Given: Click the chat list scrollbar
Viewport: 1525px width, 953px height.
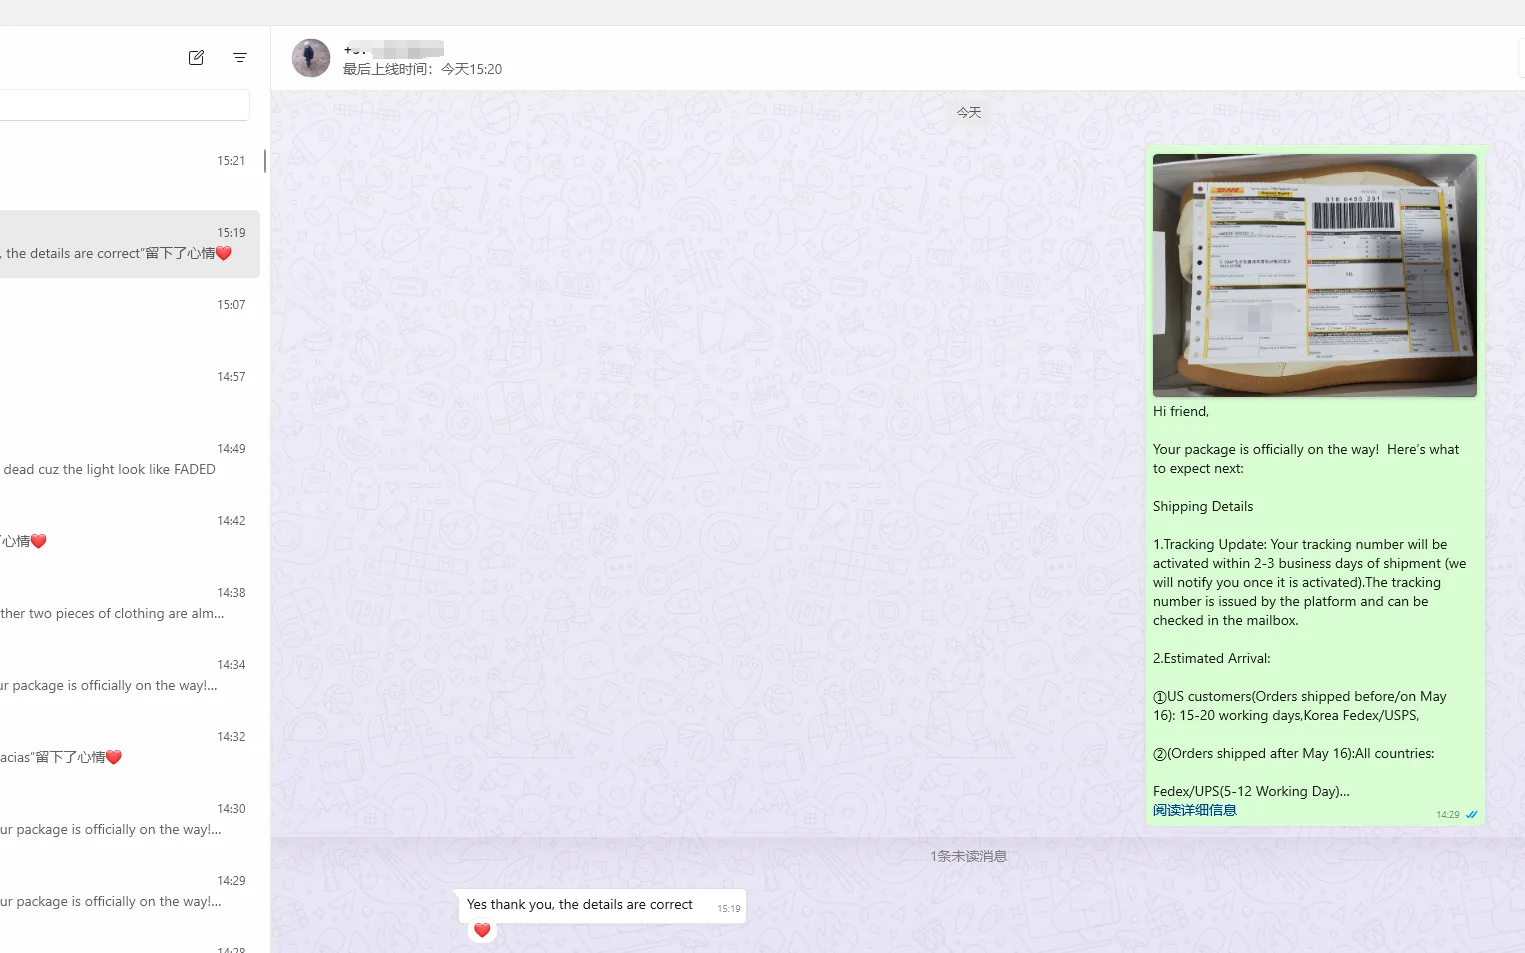Looking at the screenshot, I should tap(265, 160).
